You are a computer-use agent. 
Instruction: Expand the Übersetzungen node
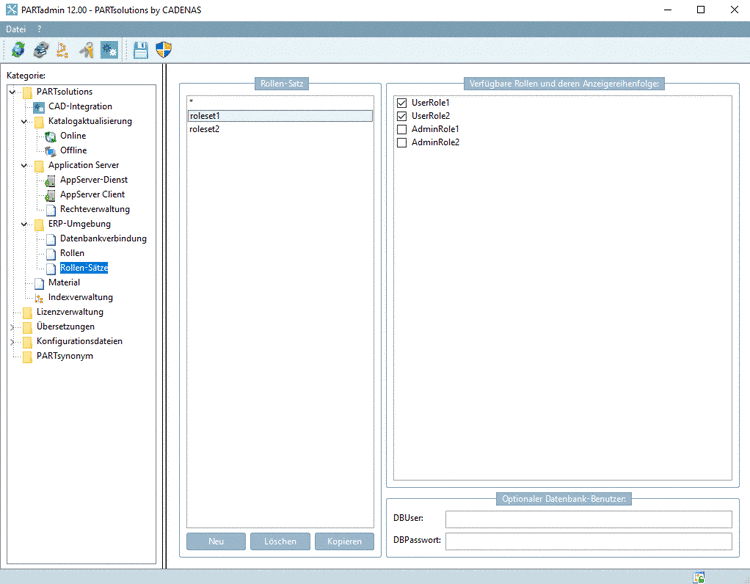[13, 327]
